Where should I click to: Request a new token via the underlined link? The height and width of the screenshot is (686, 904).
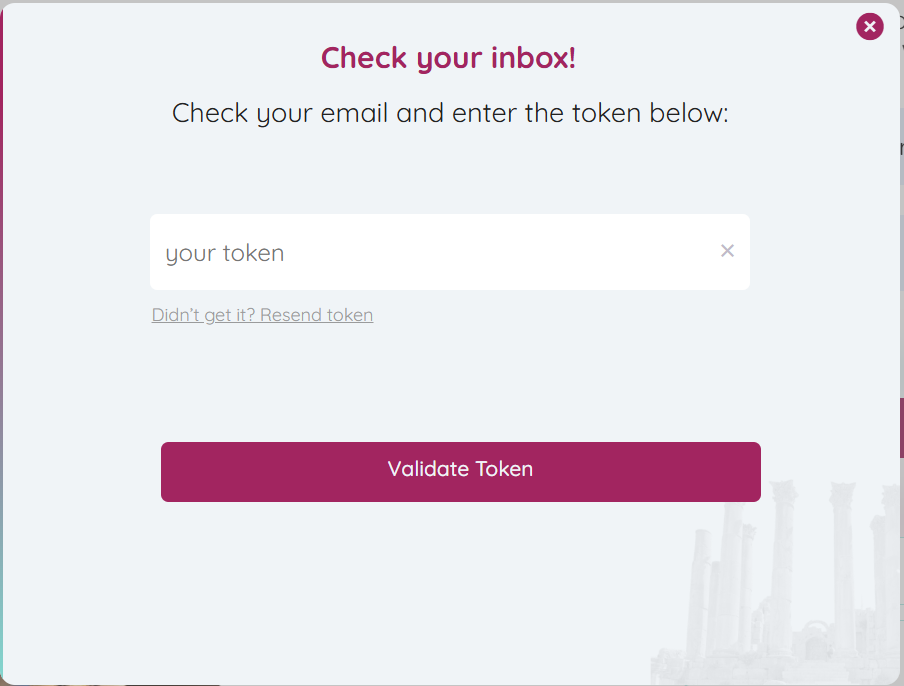tap(262, 315)
